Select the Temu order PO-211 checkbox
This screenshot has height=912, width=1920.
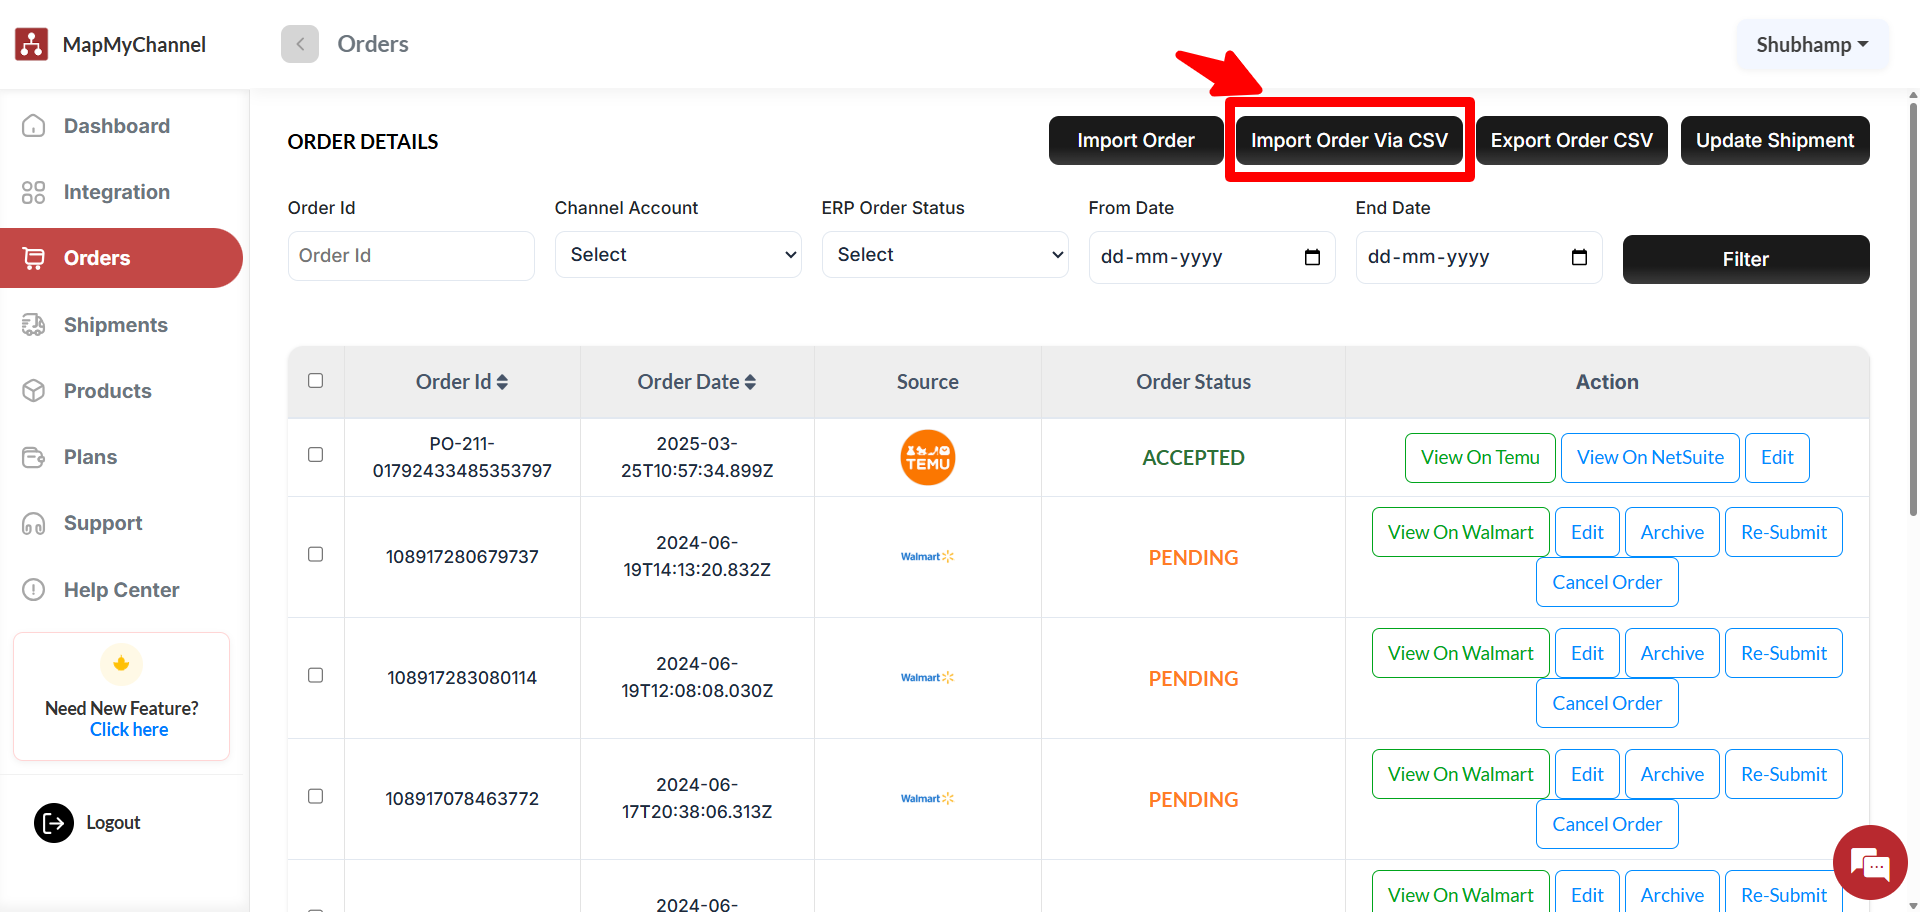pos(316,455)
